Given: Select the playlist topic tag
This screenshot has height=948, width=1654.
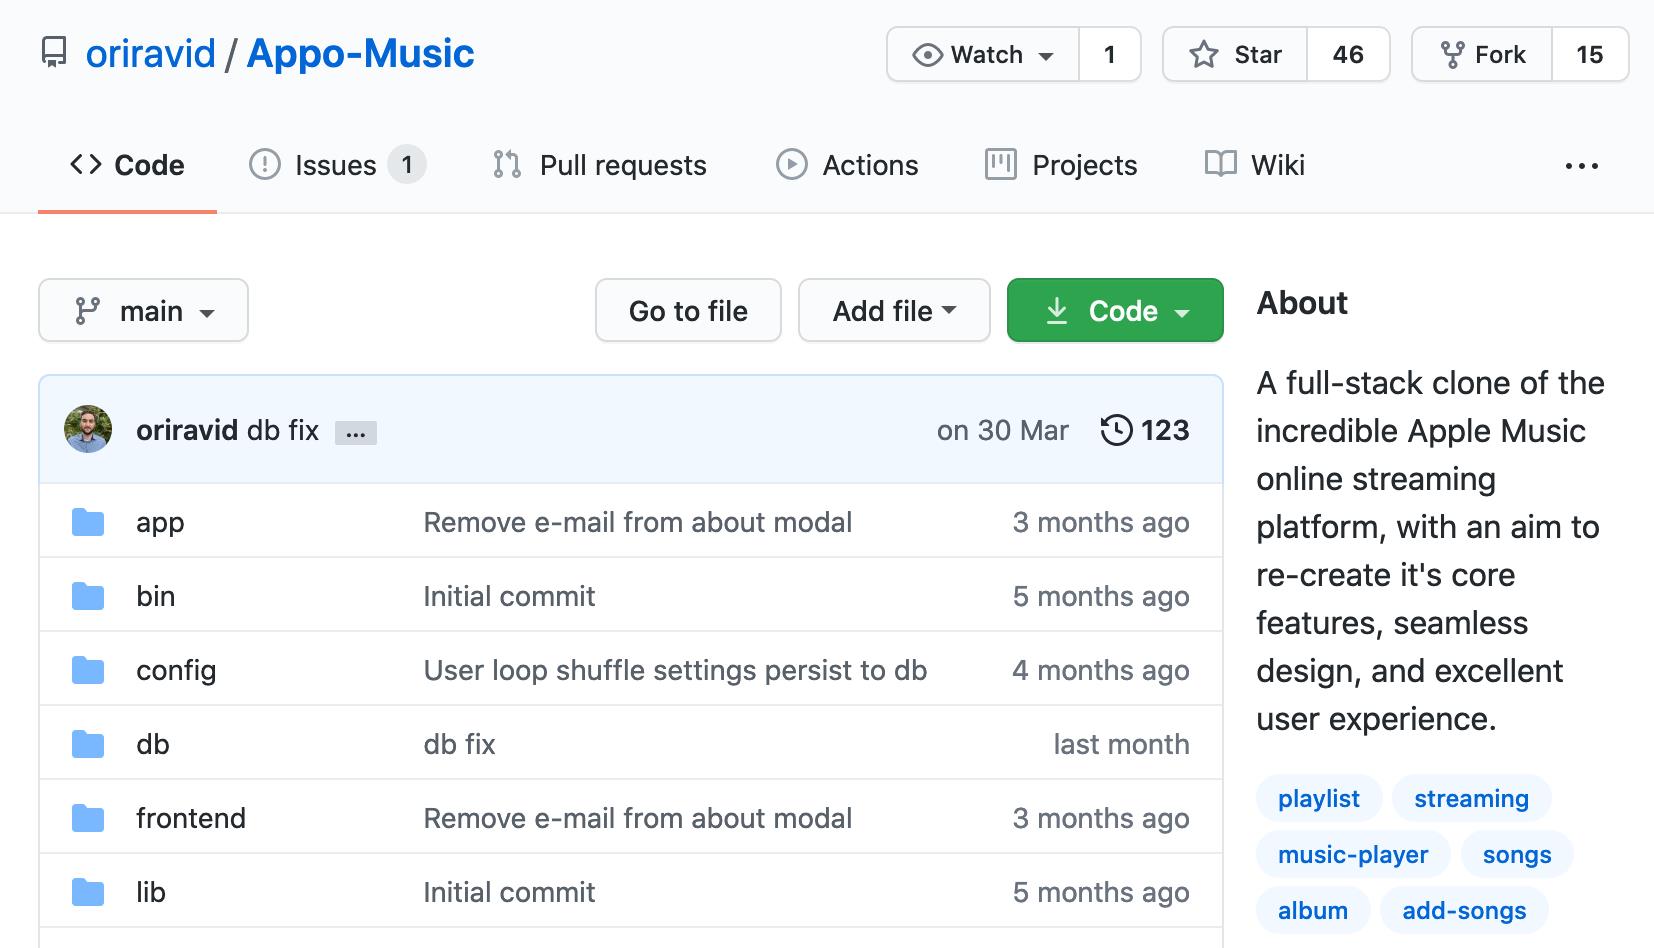Looking at the screenshot, I should coord(1319,798).
